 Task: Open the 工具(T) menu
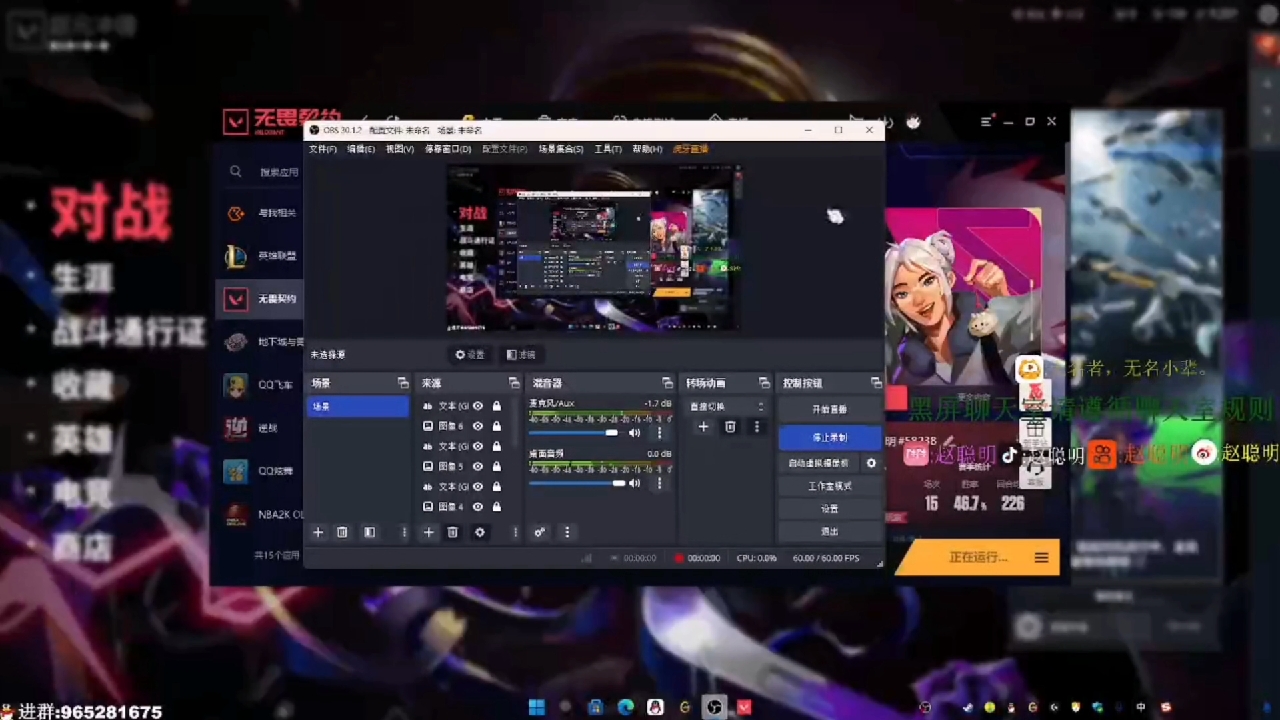607,149
